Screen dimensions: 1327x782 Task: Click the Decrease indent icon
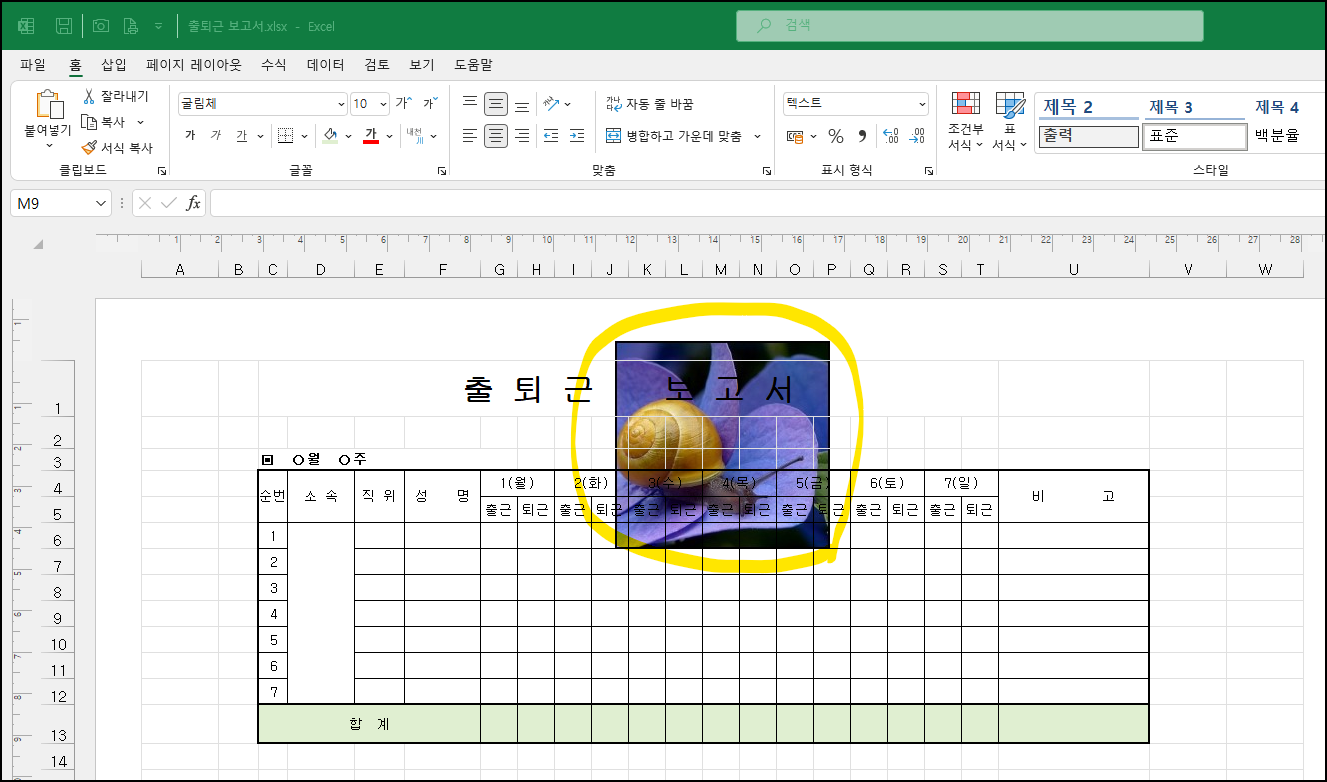click(551, 136)
